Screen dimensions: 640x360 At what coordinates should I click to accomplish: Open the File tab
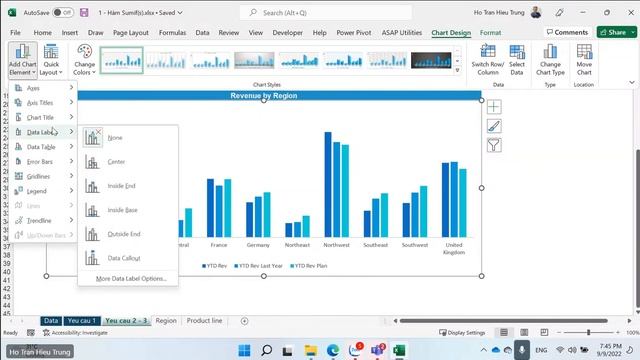click(16, 33)
